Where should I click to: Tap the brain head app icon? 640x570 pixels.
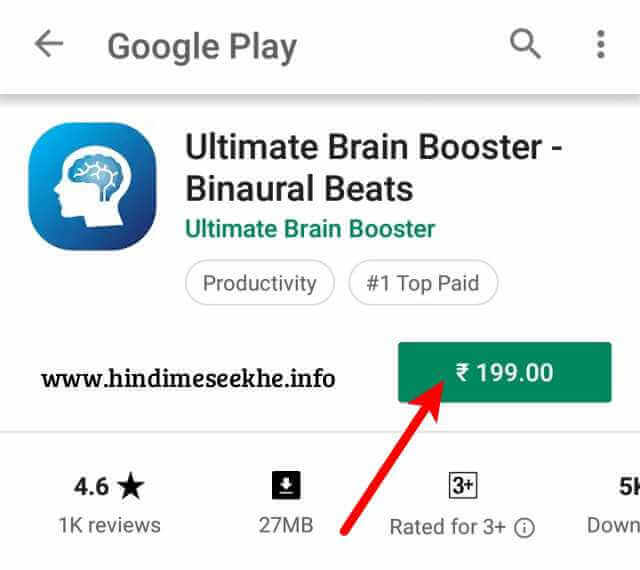click(92, 186)
